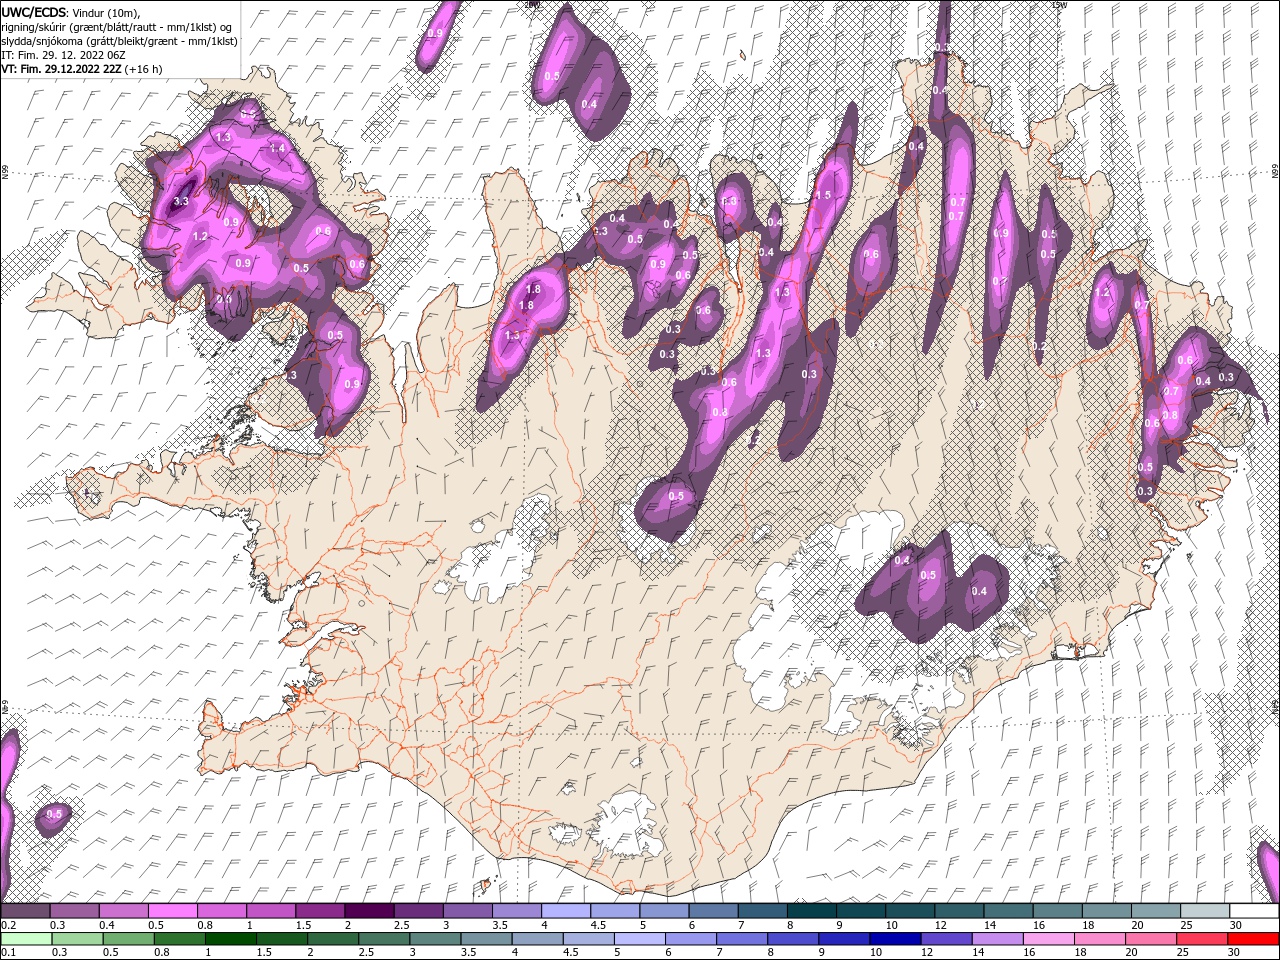The width and height of the screenshot is (1280, 960).
Task: Select the bright red 30 rain legend swatch
Action: pos(1254,939)
